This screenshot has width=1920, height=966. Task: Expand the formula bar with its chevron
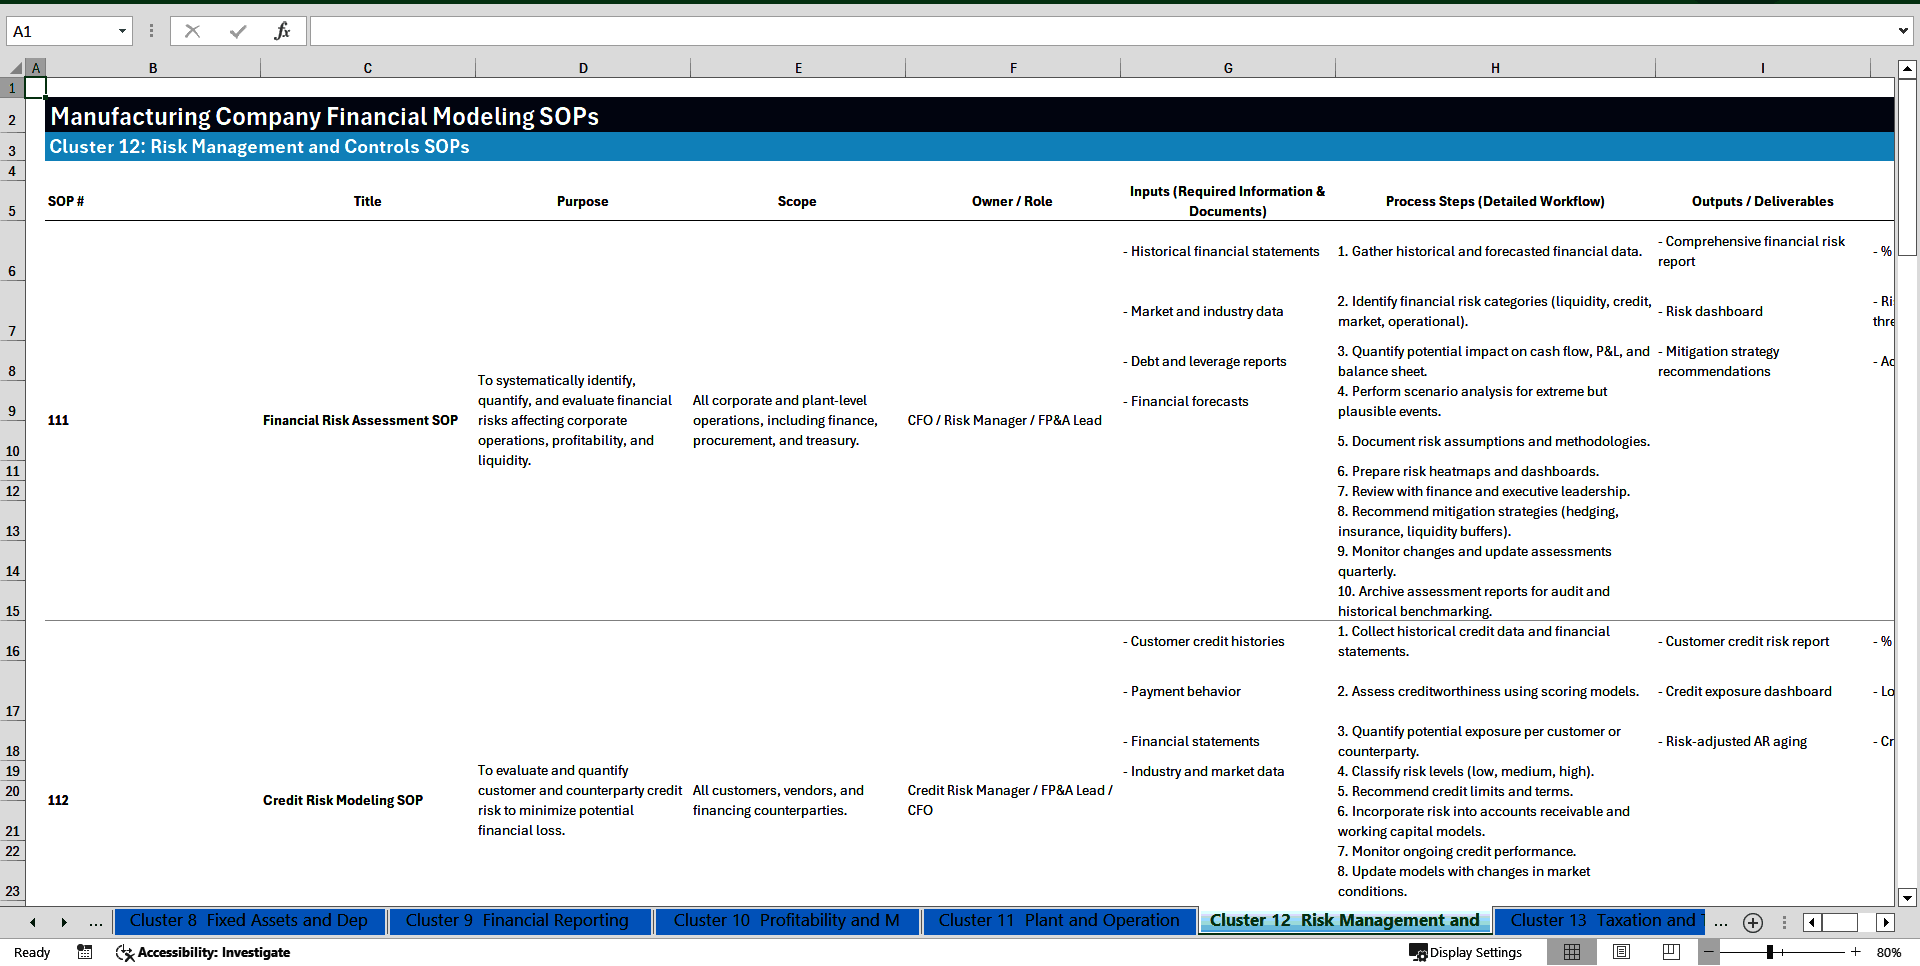coord(1905,31)
